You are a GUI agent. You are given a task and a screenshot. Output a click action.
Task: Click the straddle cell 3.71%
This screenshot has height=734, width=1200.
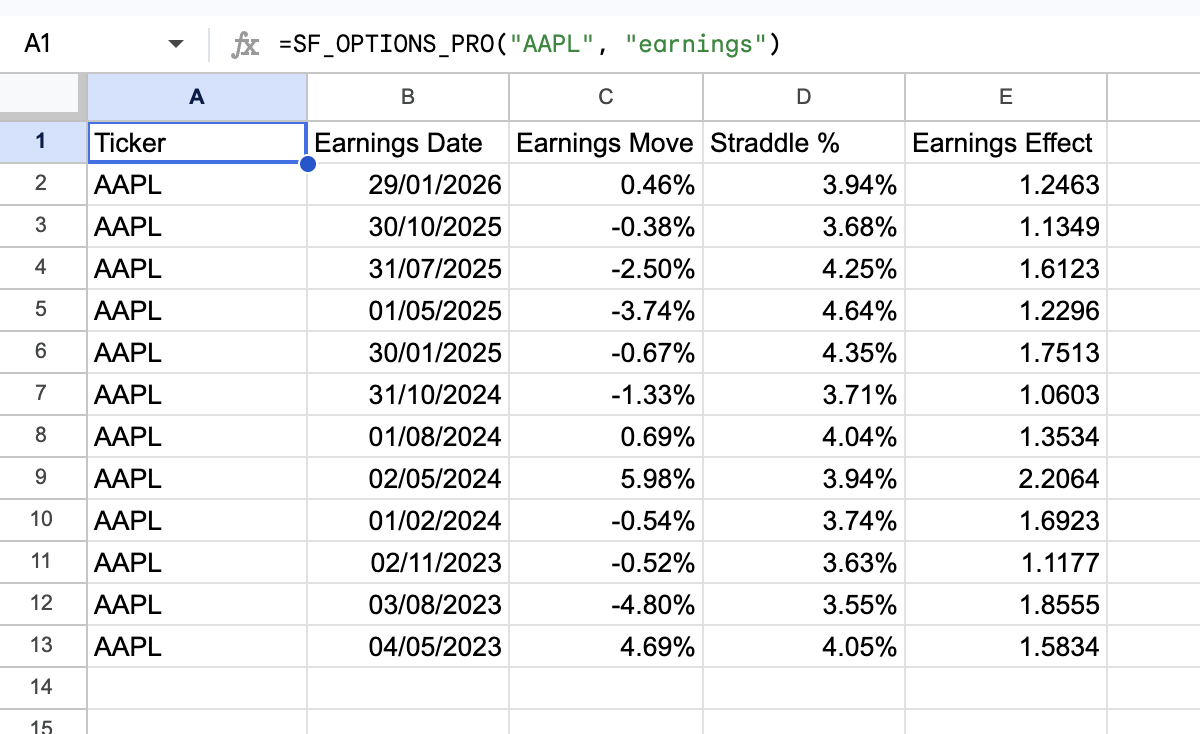804,394
